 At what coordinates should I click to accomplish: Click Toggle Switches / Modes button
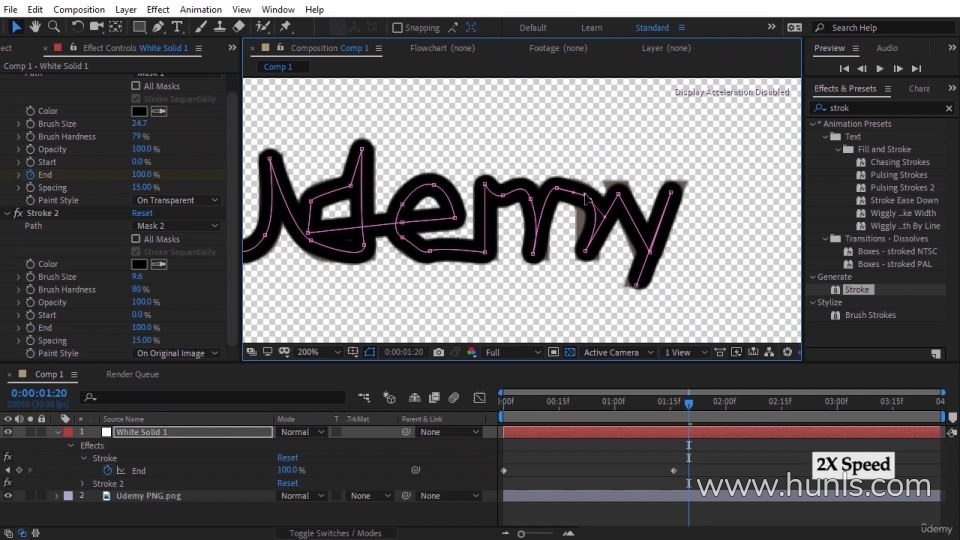pos(335,533)
